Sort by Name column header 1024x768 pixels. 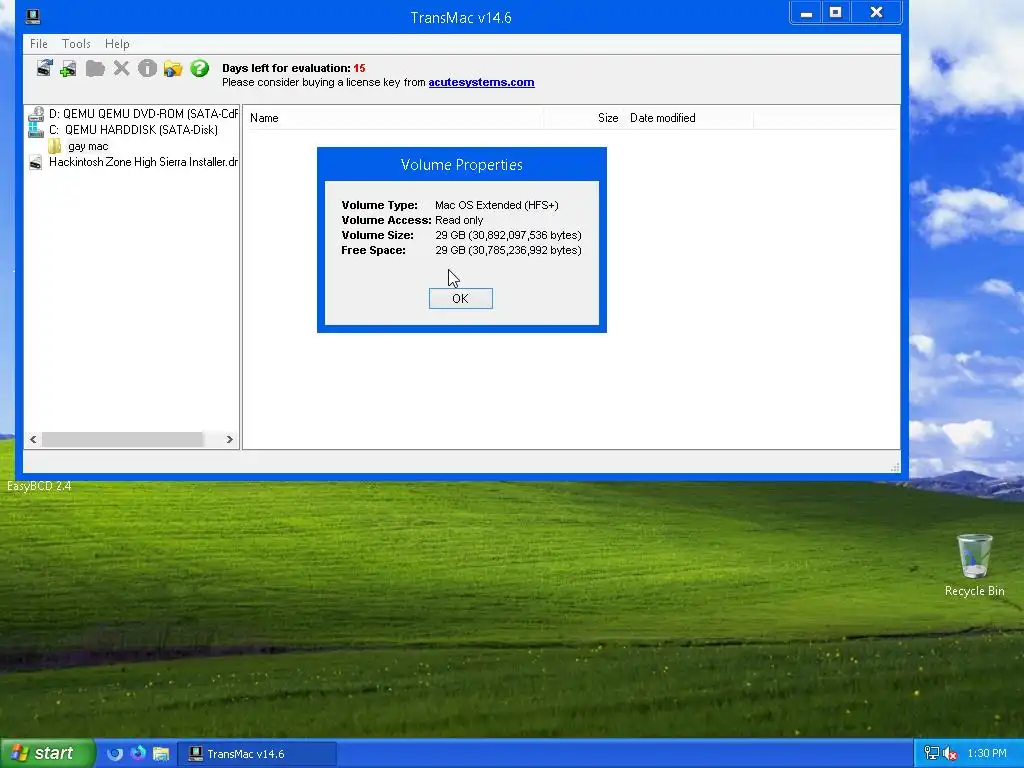264,118
